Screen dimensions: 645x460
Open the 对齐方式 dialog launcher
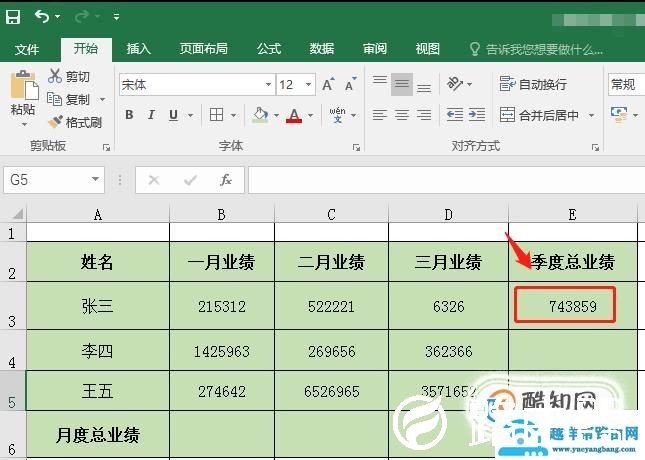595,147
